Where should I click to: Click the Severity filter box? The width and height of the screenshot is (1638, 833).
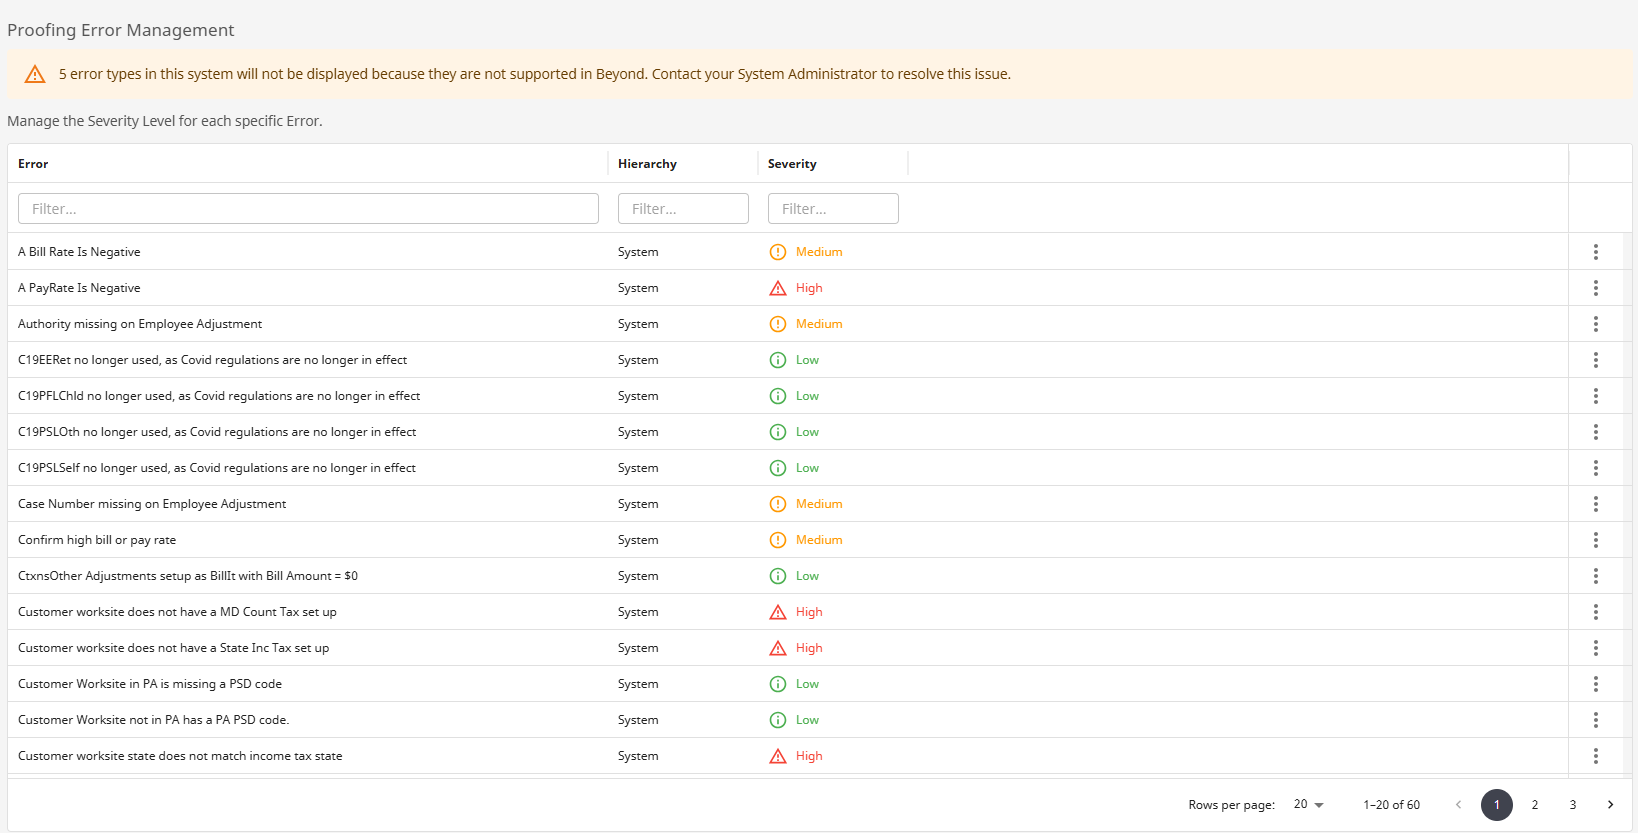point(833,209)
